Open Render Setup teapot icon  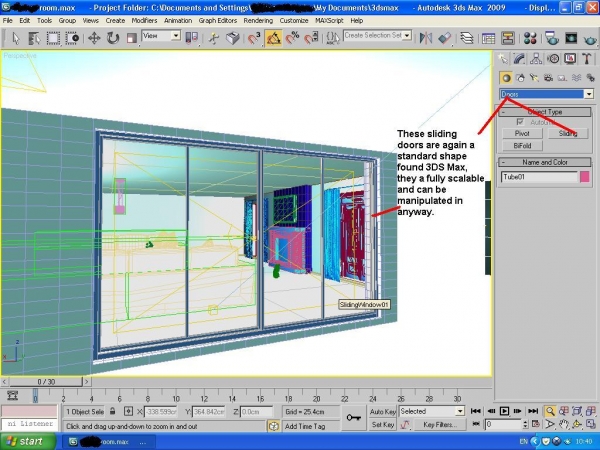click(x=551, y=38)
